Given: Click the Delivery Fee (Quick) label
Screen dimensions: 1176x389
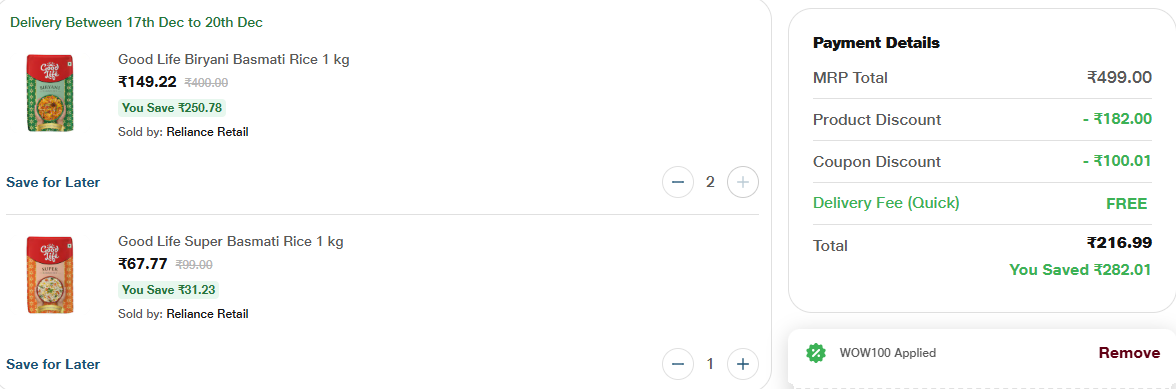Looking at the screenshot, I should pos(886,202).
